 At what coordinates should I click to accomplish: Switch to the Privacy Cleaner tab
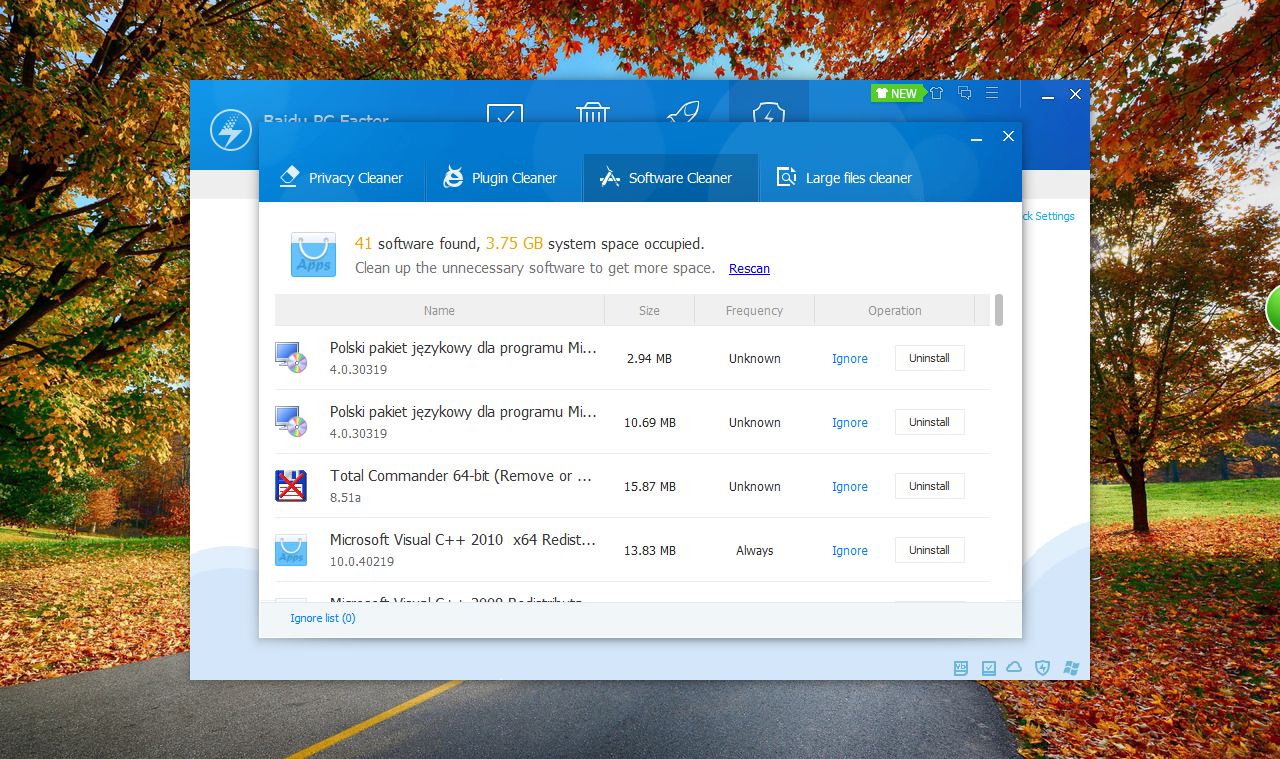click(x=342, y=178)
